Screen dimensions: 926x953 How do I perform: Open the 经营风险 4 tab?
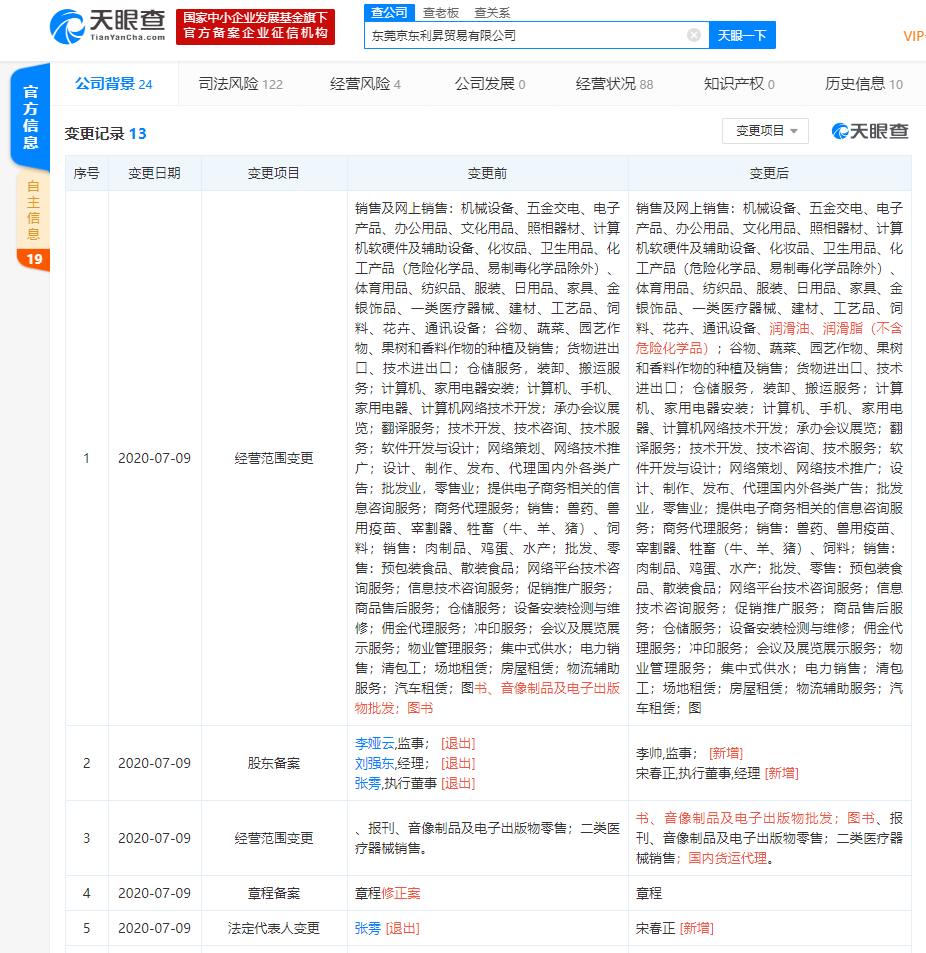point(365,84)
